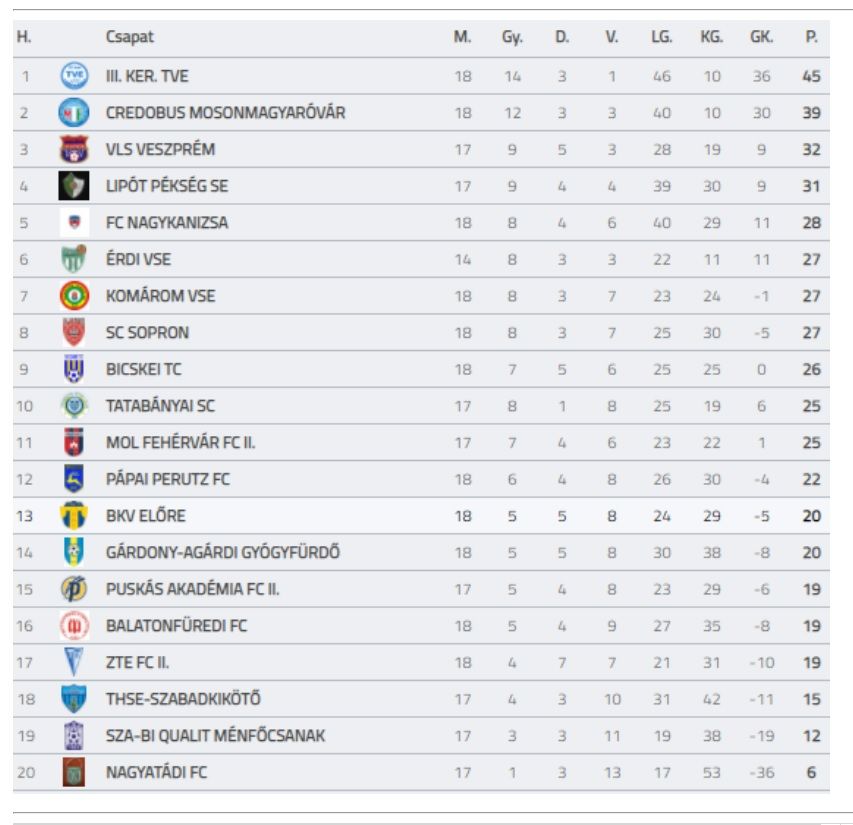Click the Nagyatádi FC club badge
853x825 pixels.
point(74,773)
